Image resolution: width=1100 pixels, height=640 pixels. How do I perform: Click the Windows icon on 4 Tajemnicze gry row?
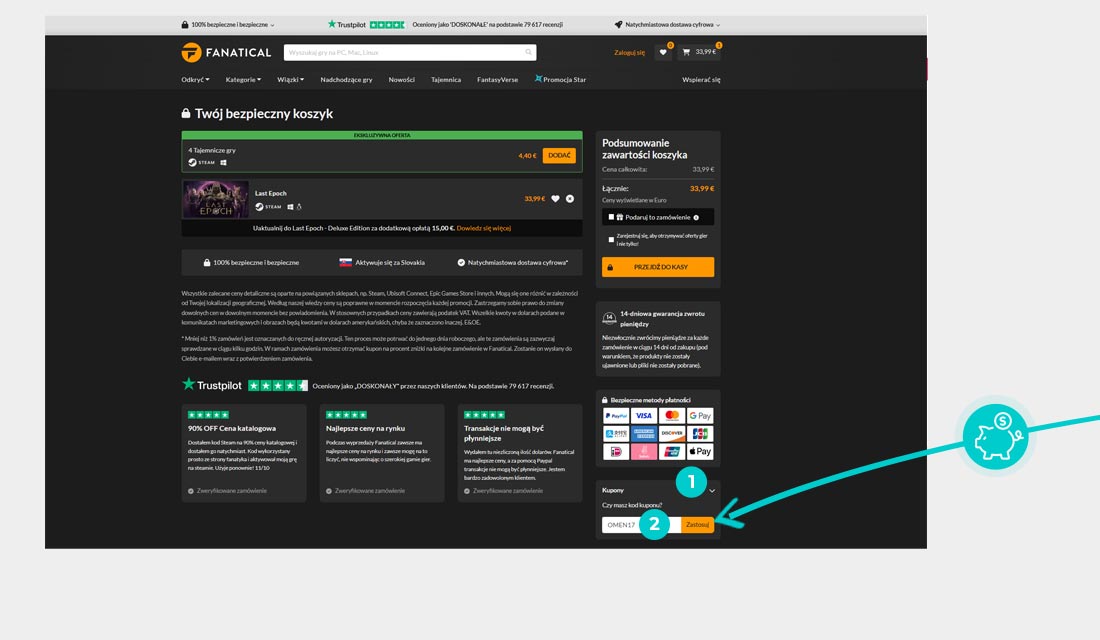point(224,162)
